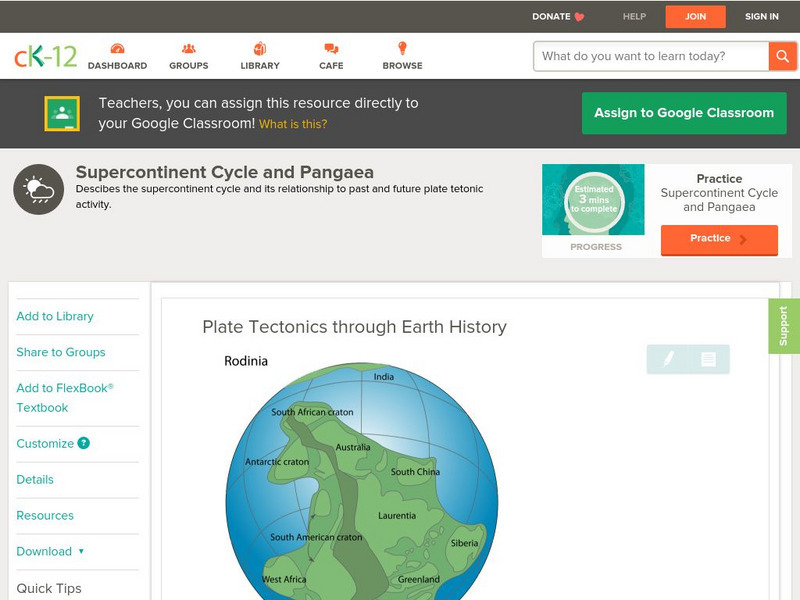This screenshot has width=800, height=600.
Task: Click the 'Plate Tectonics through Earth History' heading
Action: click(x=355, y=327)
